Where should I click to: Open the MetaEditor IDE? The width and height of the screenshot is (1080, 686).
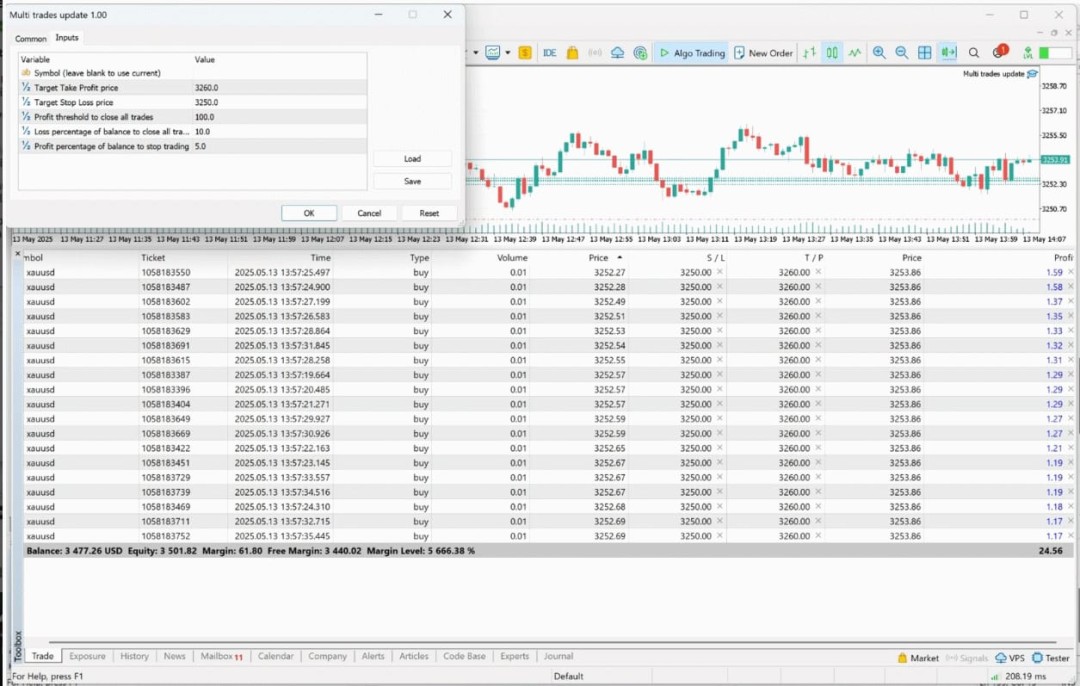point(550,53)
